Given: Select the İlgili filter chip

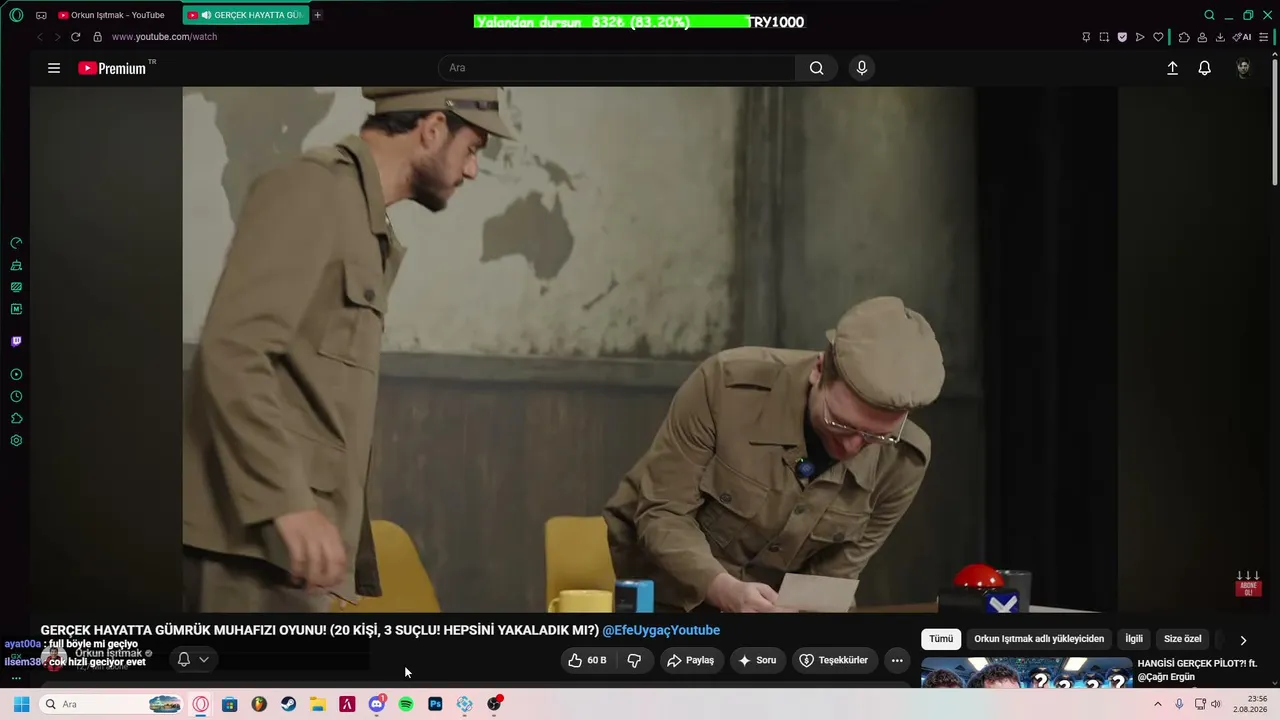Looking at the screenshot, I should tap(1134, 639).
